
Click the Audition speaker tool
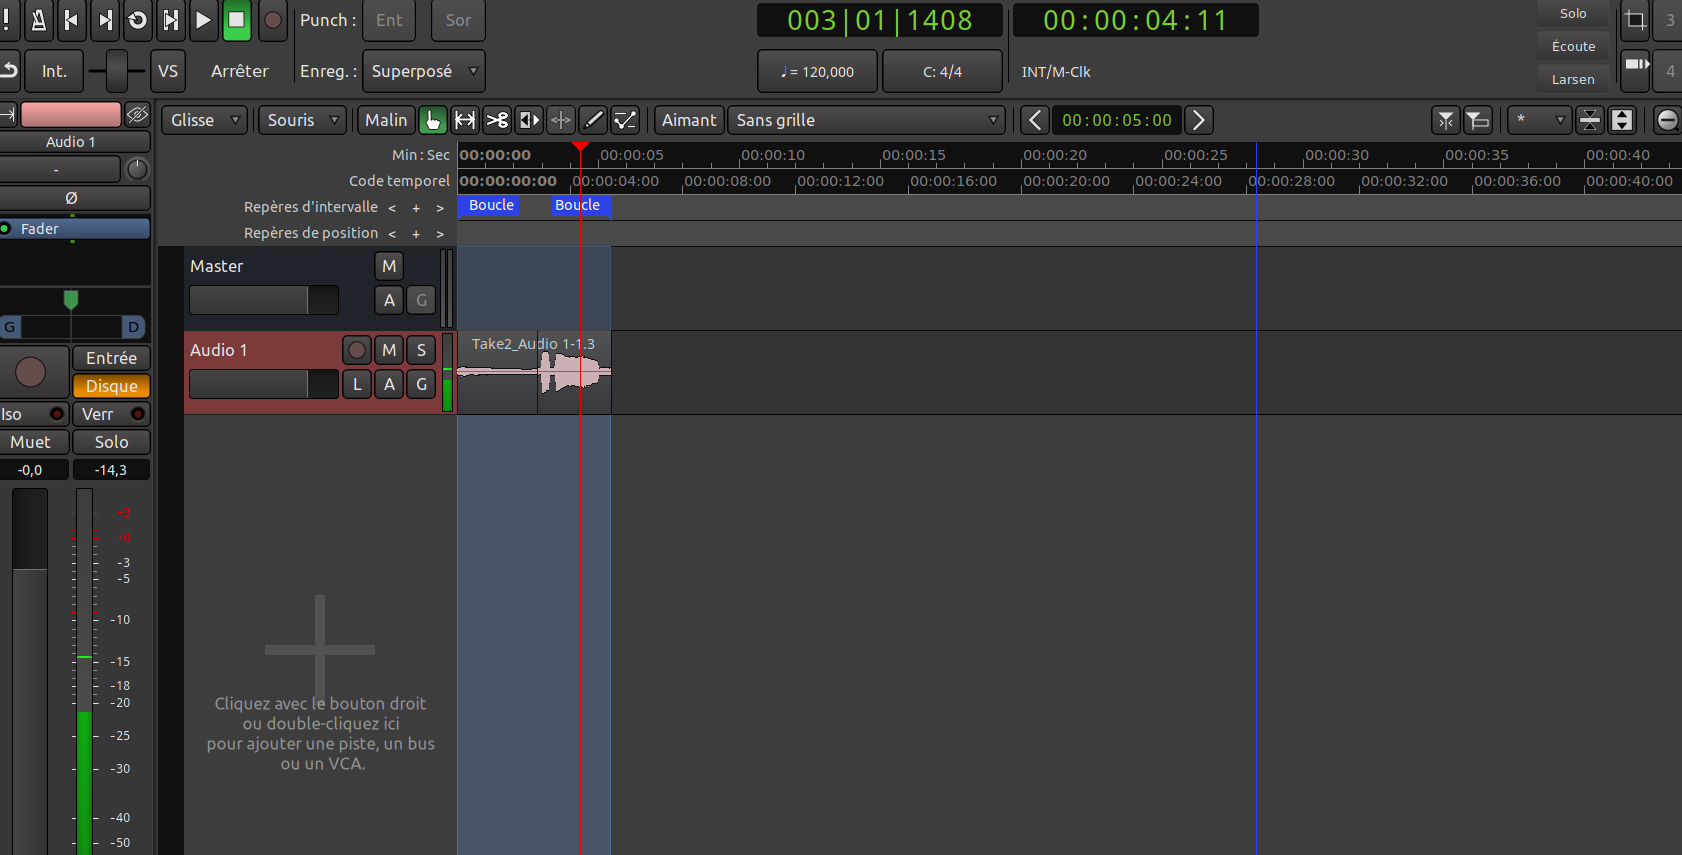(x=529, y=120)
